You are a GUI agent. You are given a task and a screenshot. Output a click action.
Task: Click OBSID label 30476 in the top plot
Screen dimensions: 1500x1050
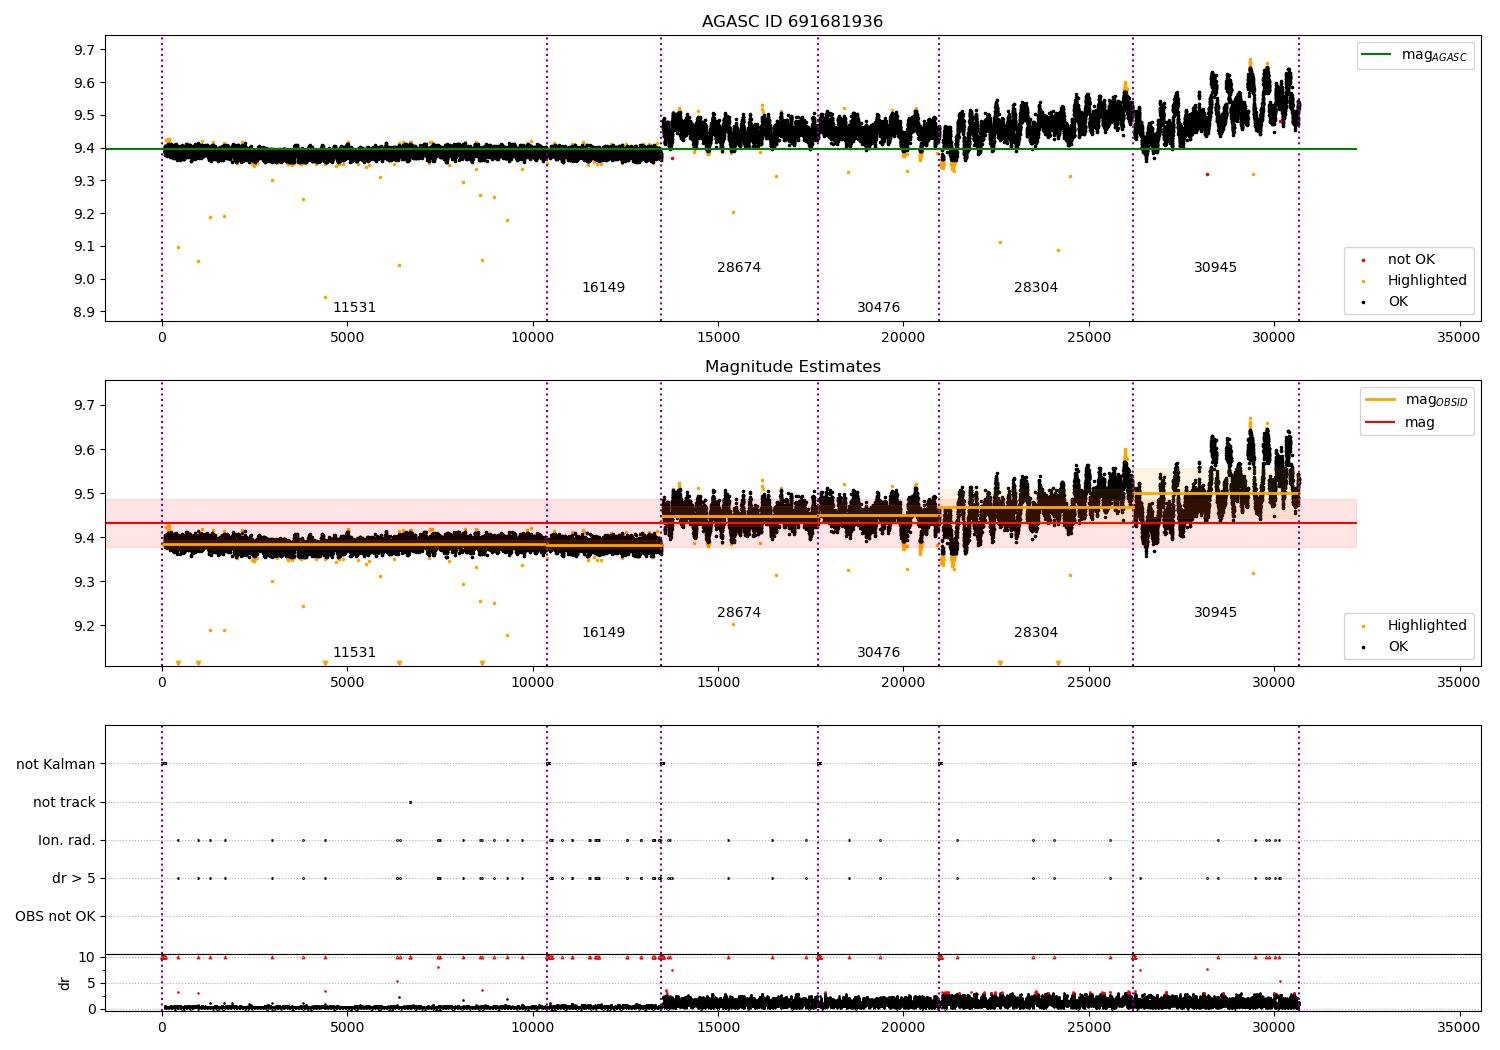coord(878,308)
